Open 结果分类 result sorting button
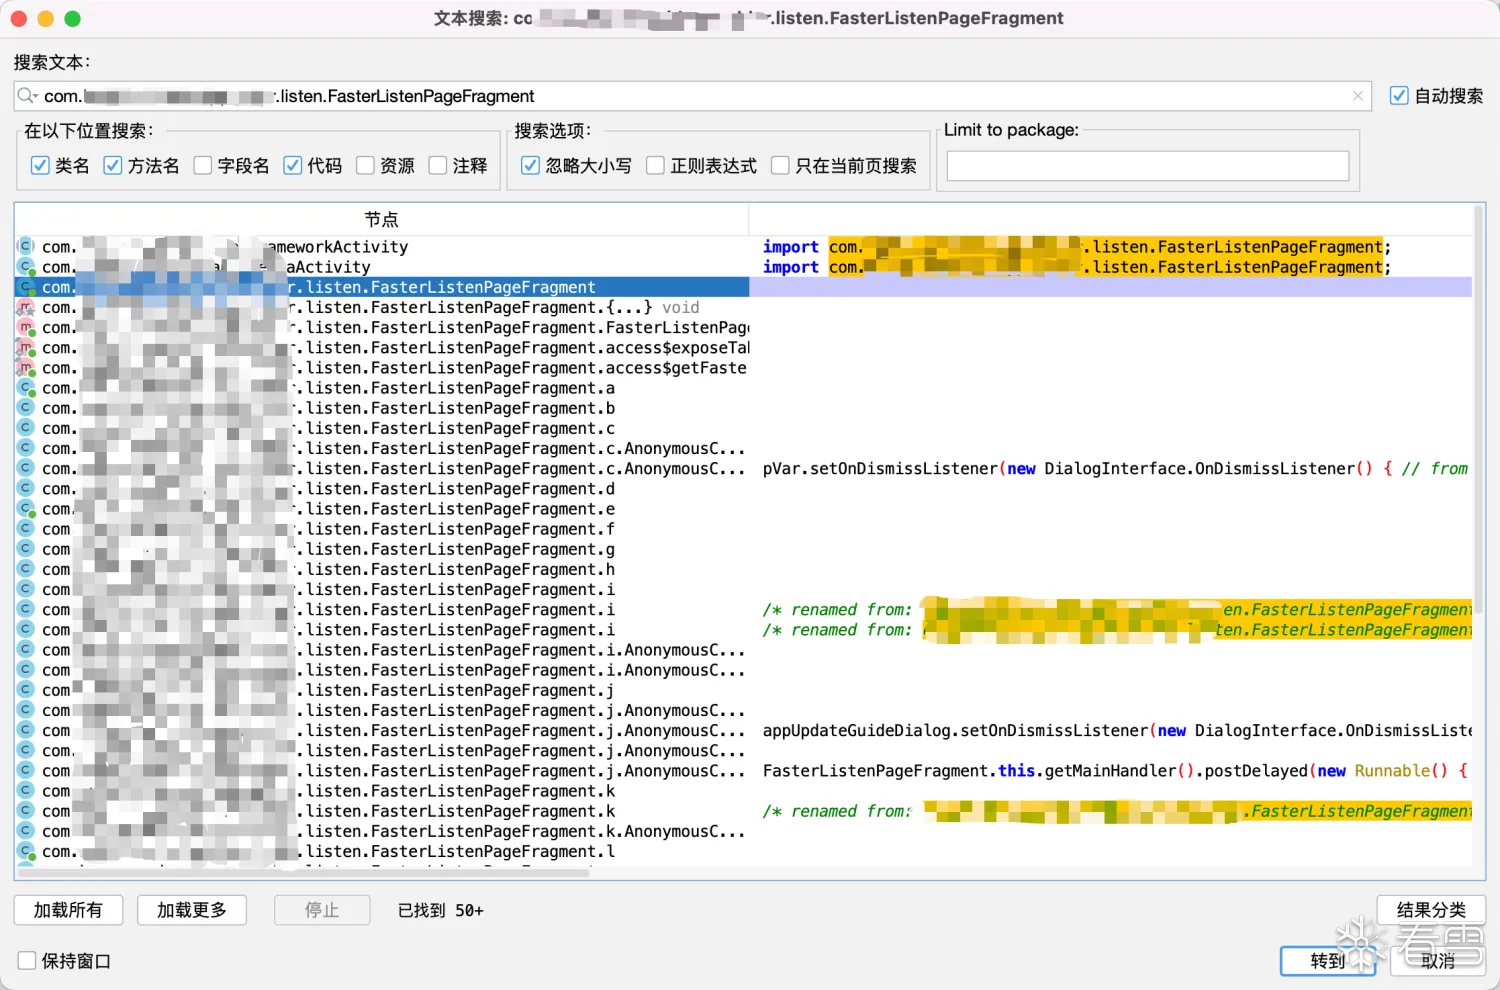The height and width of the screenshot is (990, 1500). pos(1431,910)
